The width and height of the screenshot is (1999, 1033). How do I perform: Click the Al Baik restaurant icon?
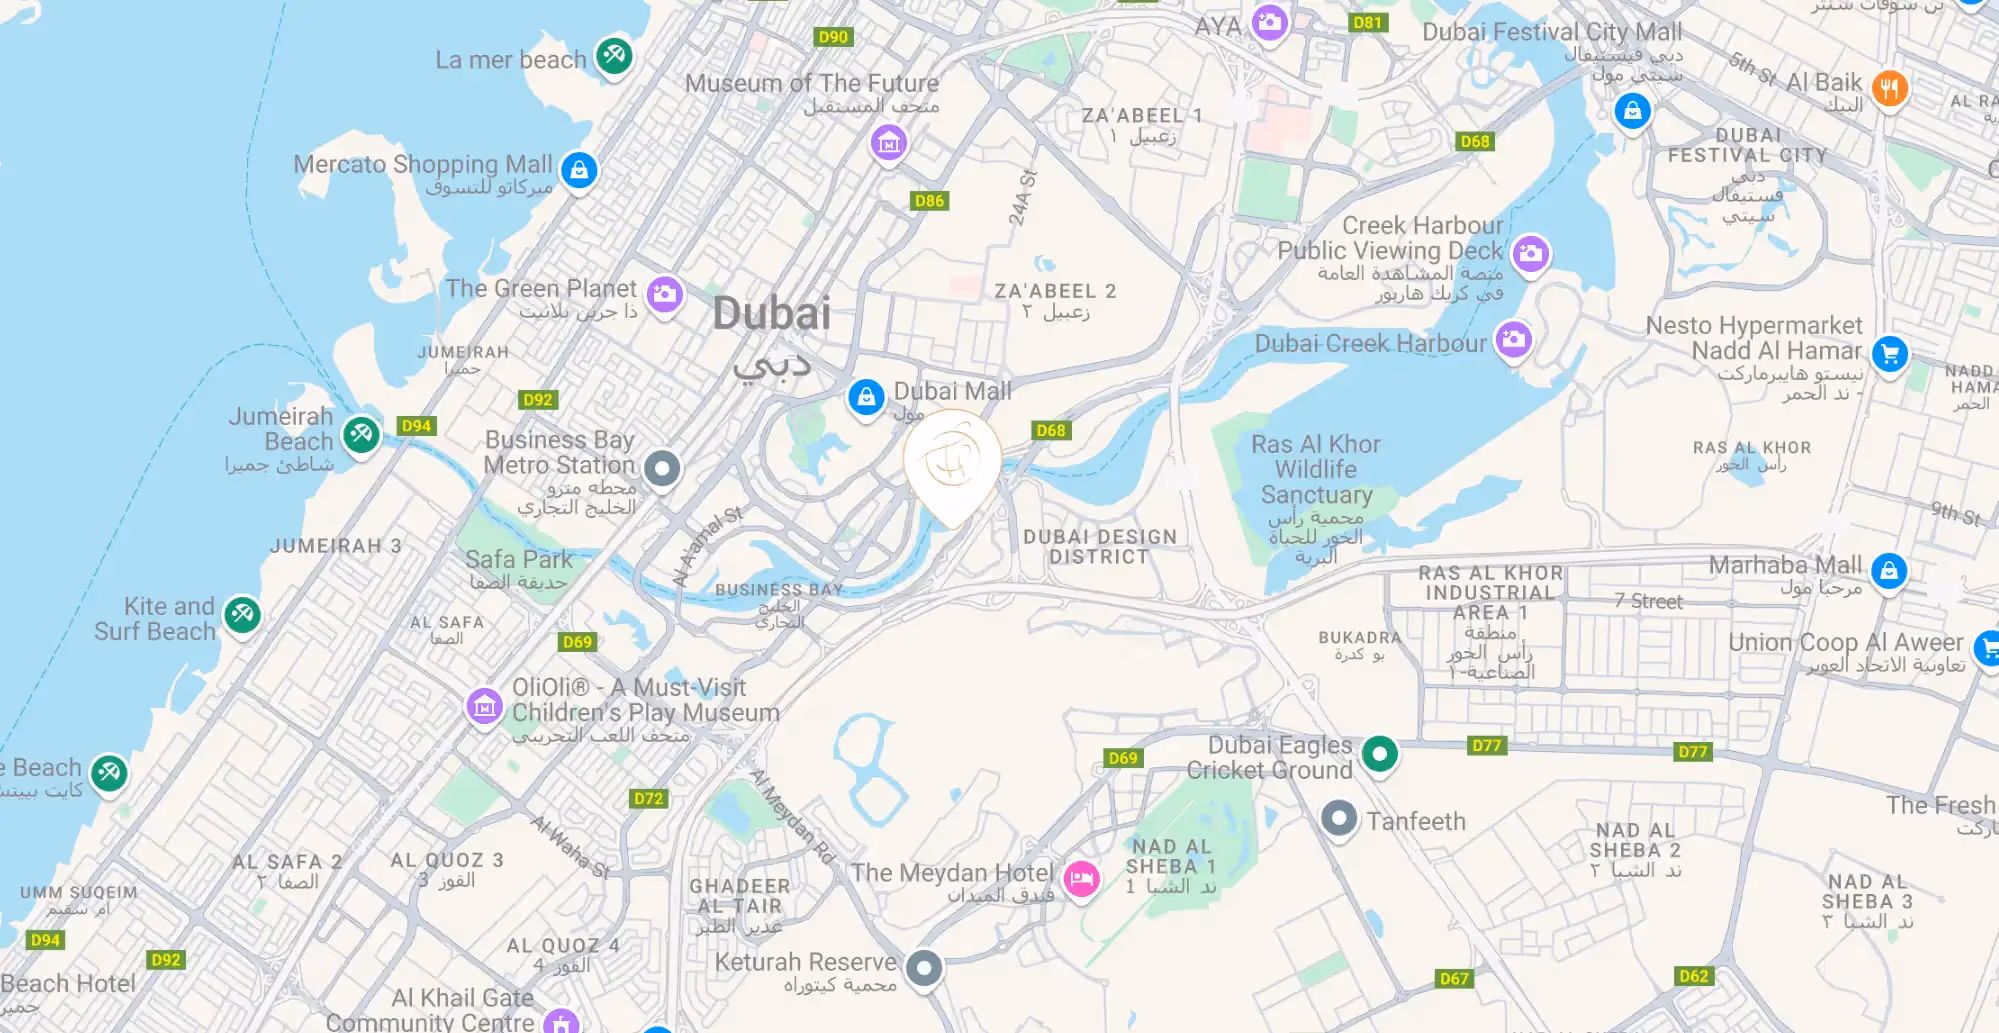(x=1888, y=89)
